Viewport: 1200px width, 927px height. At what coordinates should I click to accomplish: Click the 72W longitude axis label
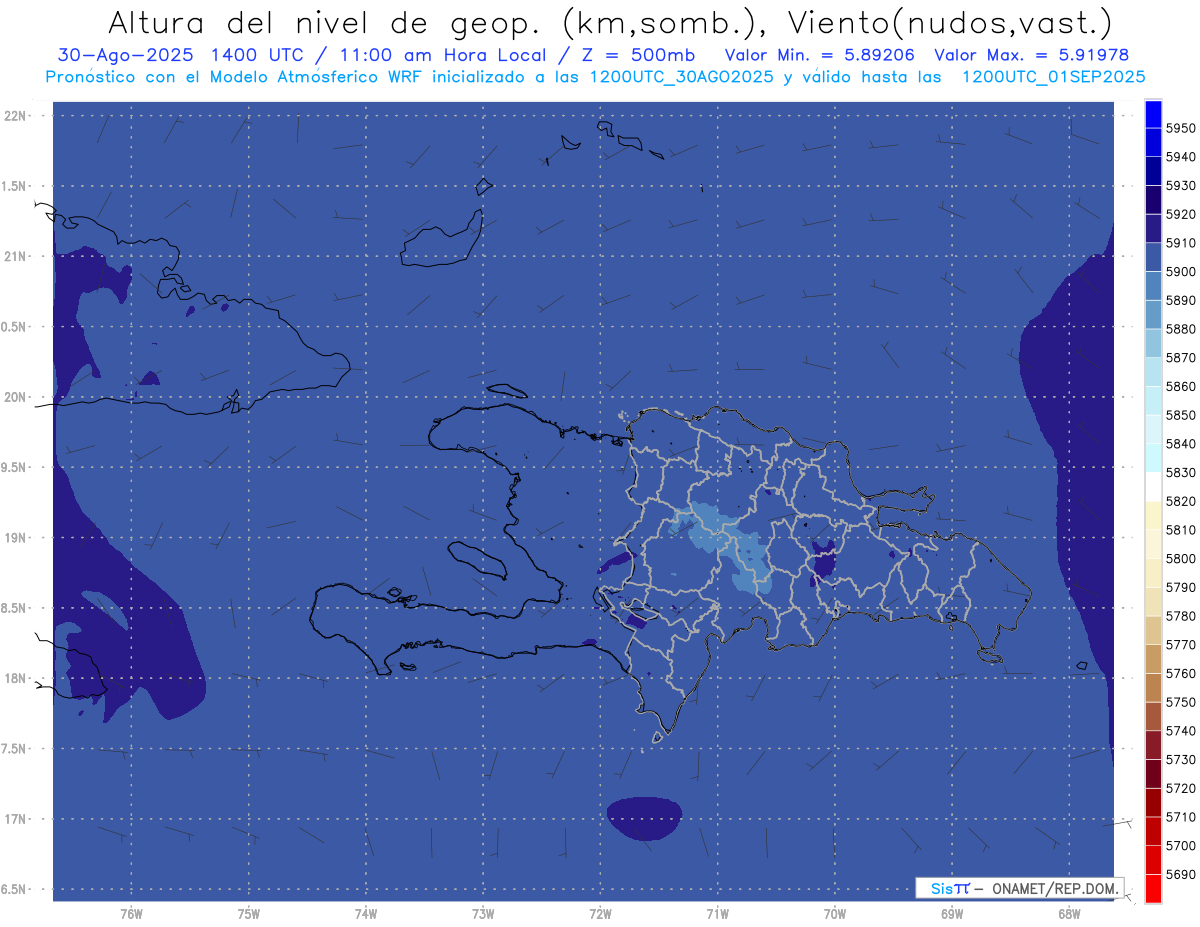(x=600, y=914)
